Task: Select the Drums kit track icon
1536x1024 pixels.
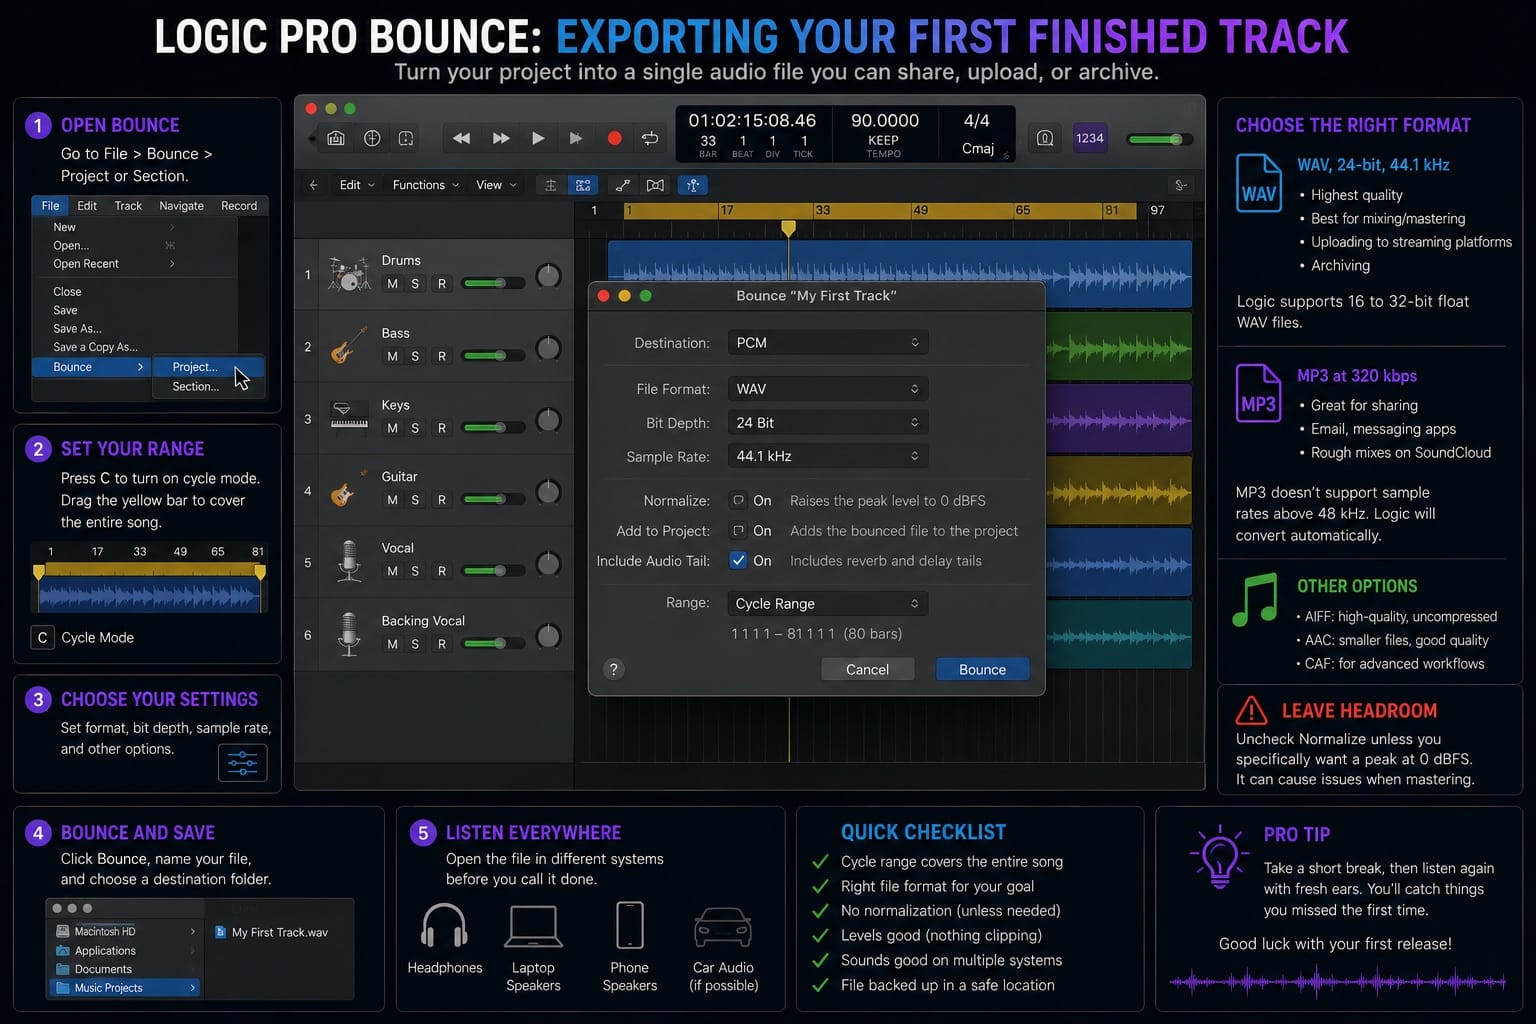Action: coord(349,275)
